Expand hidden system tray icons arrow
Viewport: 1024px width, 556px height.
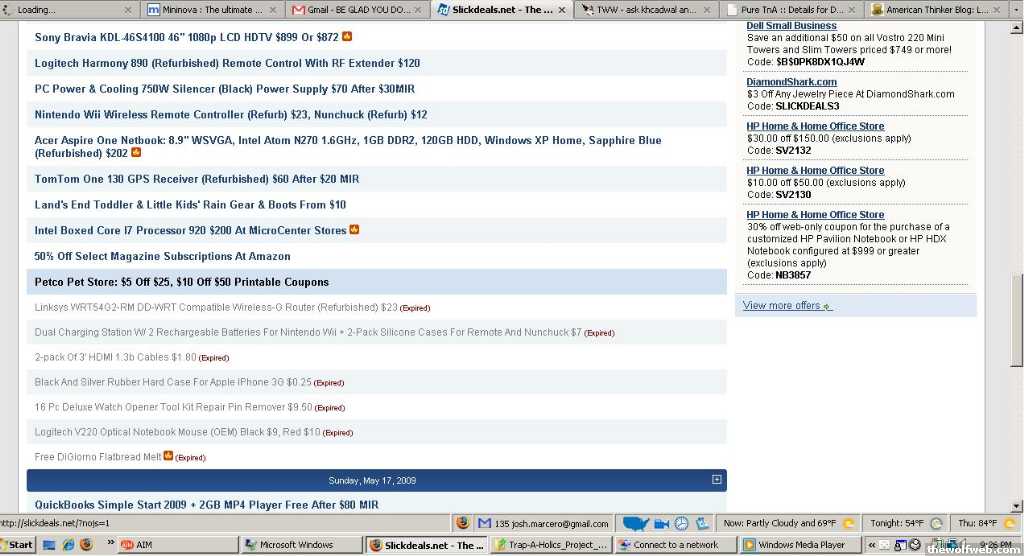[872, 544]
